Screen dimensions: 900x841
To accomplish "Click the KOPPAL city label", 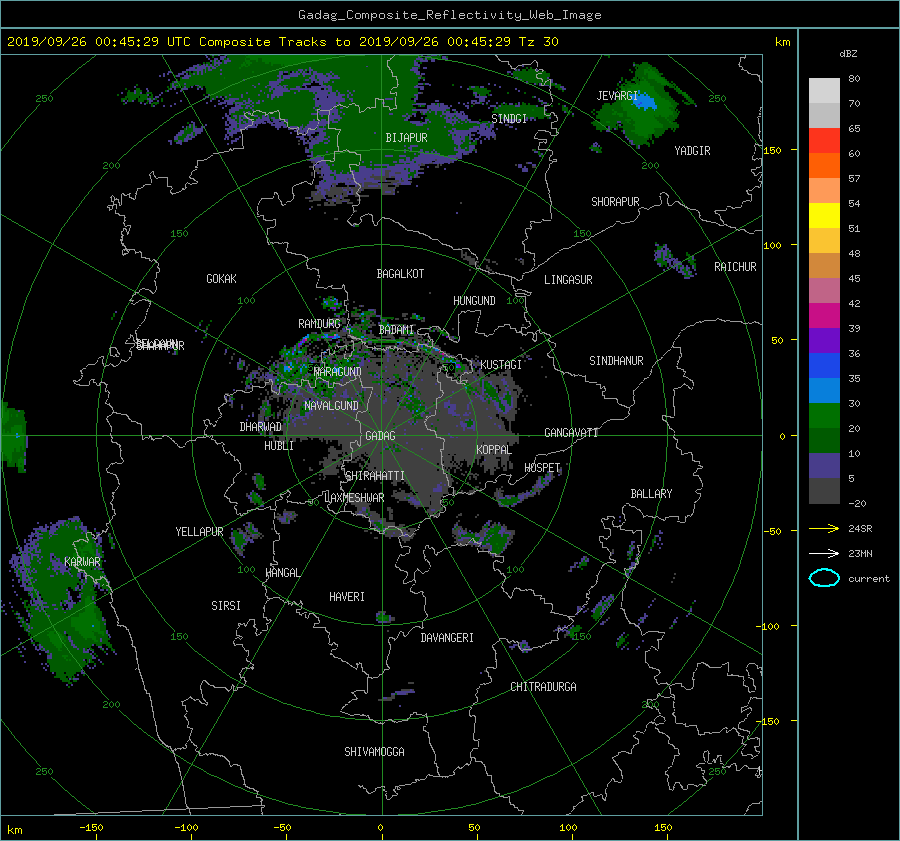I will pyautogui.click(x=494, y=450).
